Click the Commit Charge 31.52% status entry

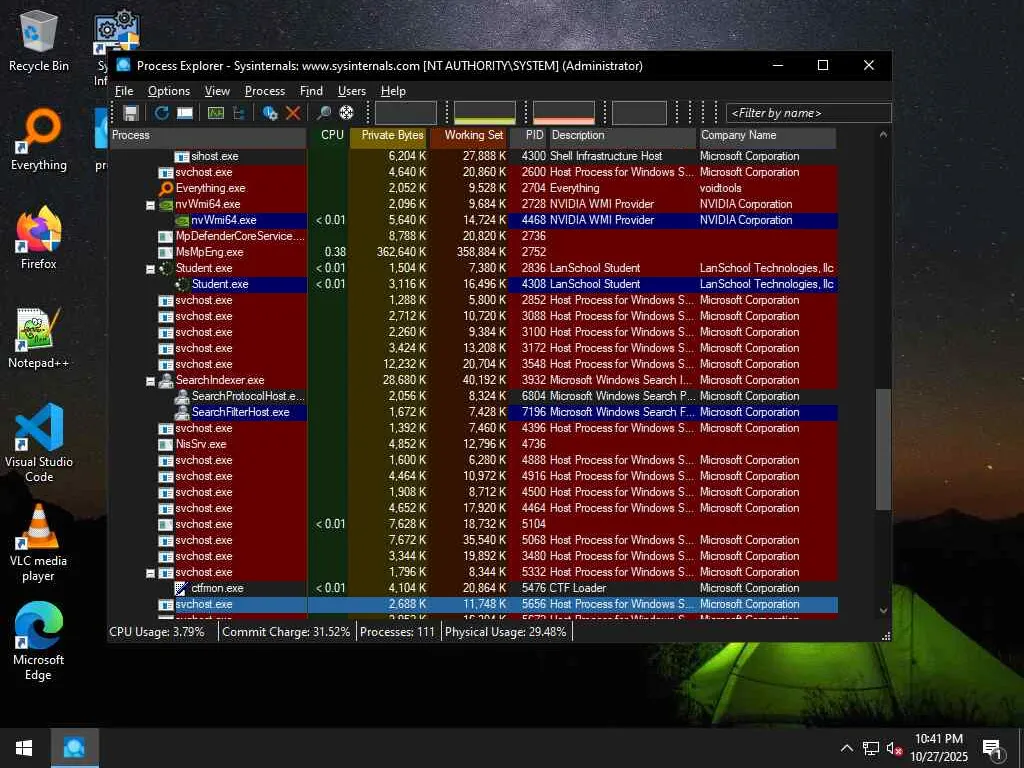(286, 632)
